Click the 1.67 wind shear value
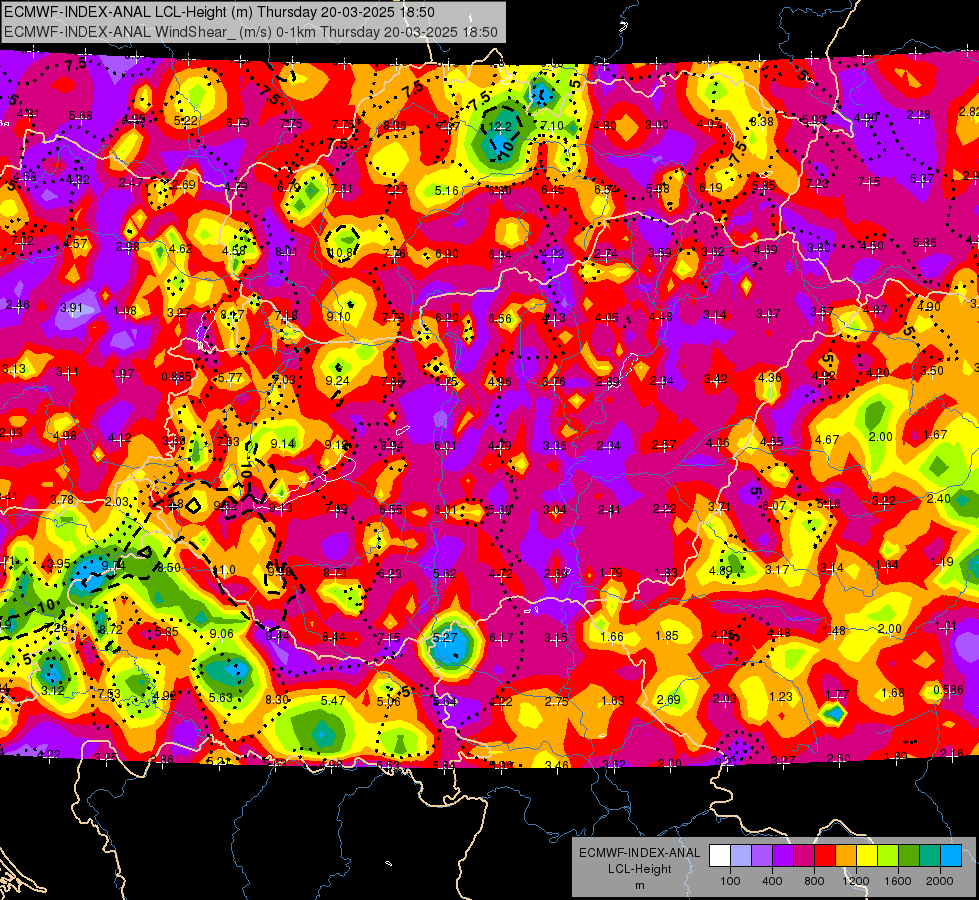 (x=935, y=434)
